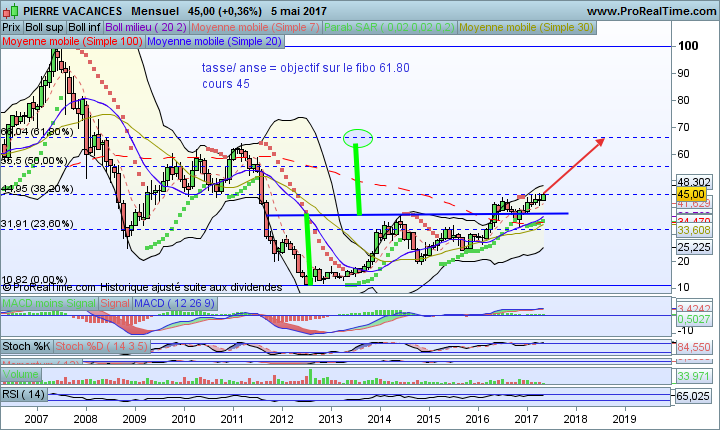Click the Moyenne mobile (Simple 7) label
The image size is (720, 430).
pos(255,27)
